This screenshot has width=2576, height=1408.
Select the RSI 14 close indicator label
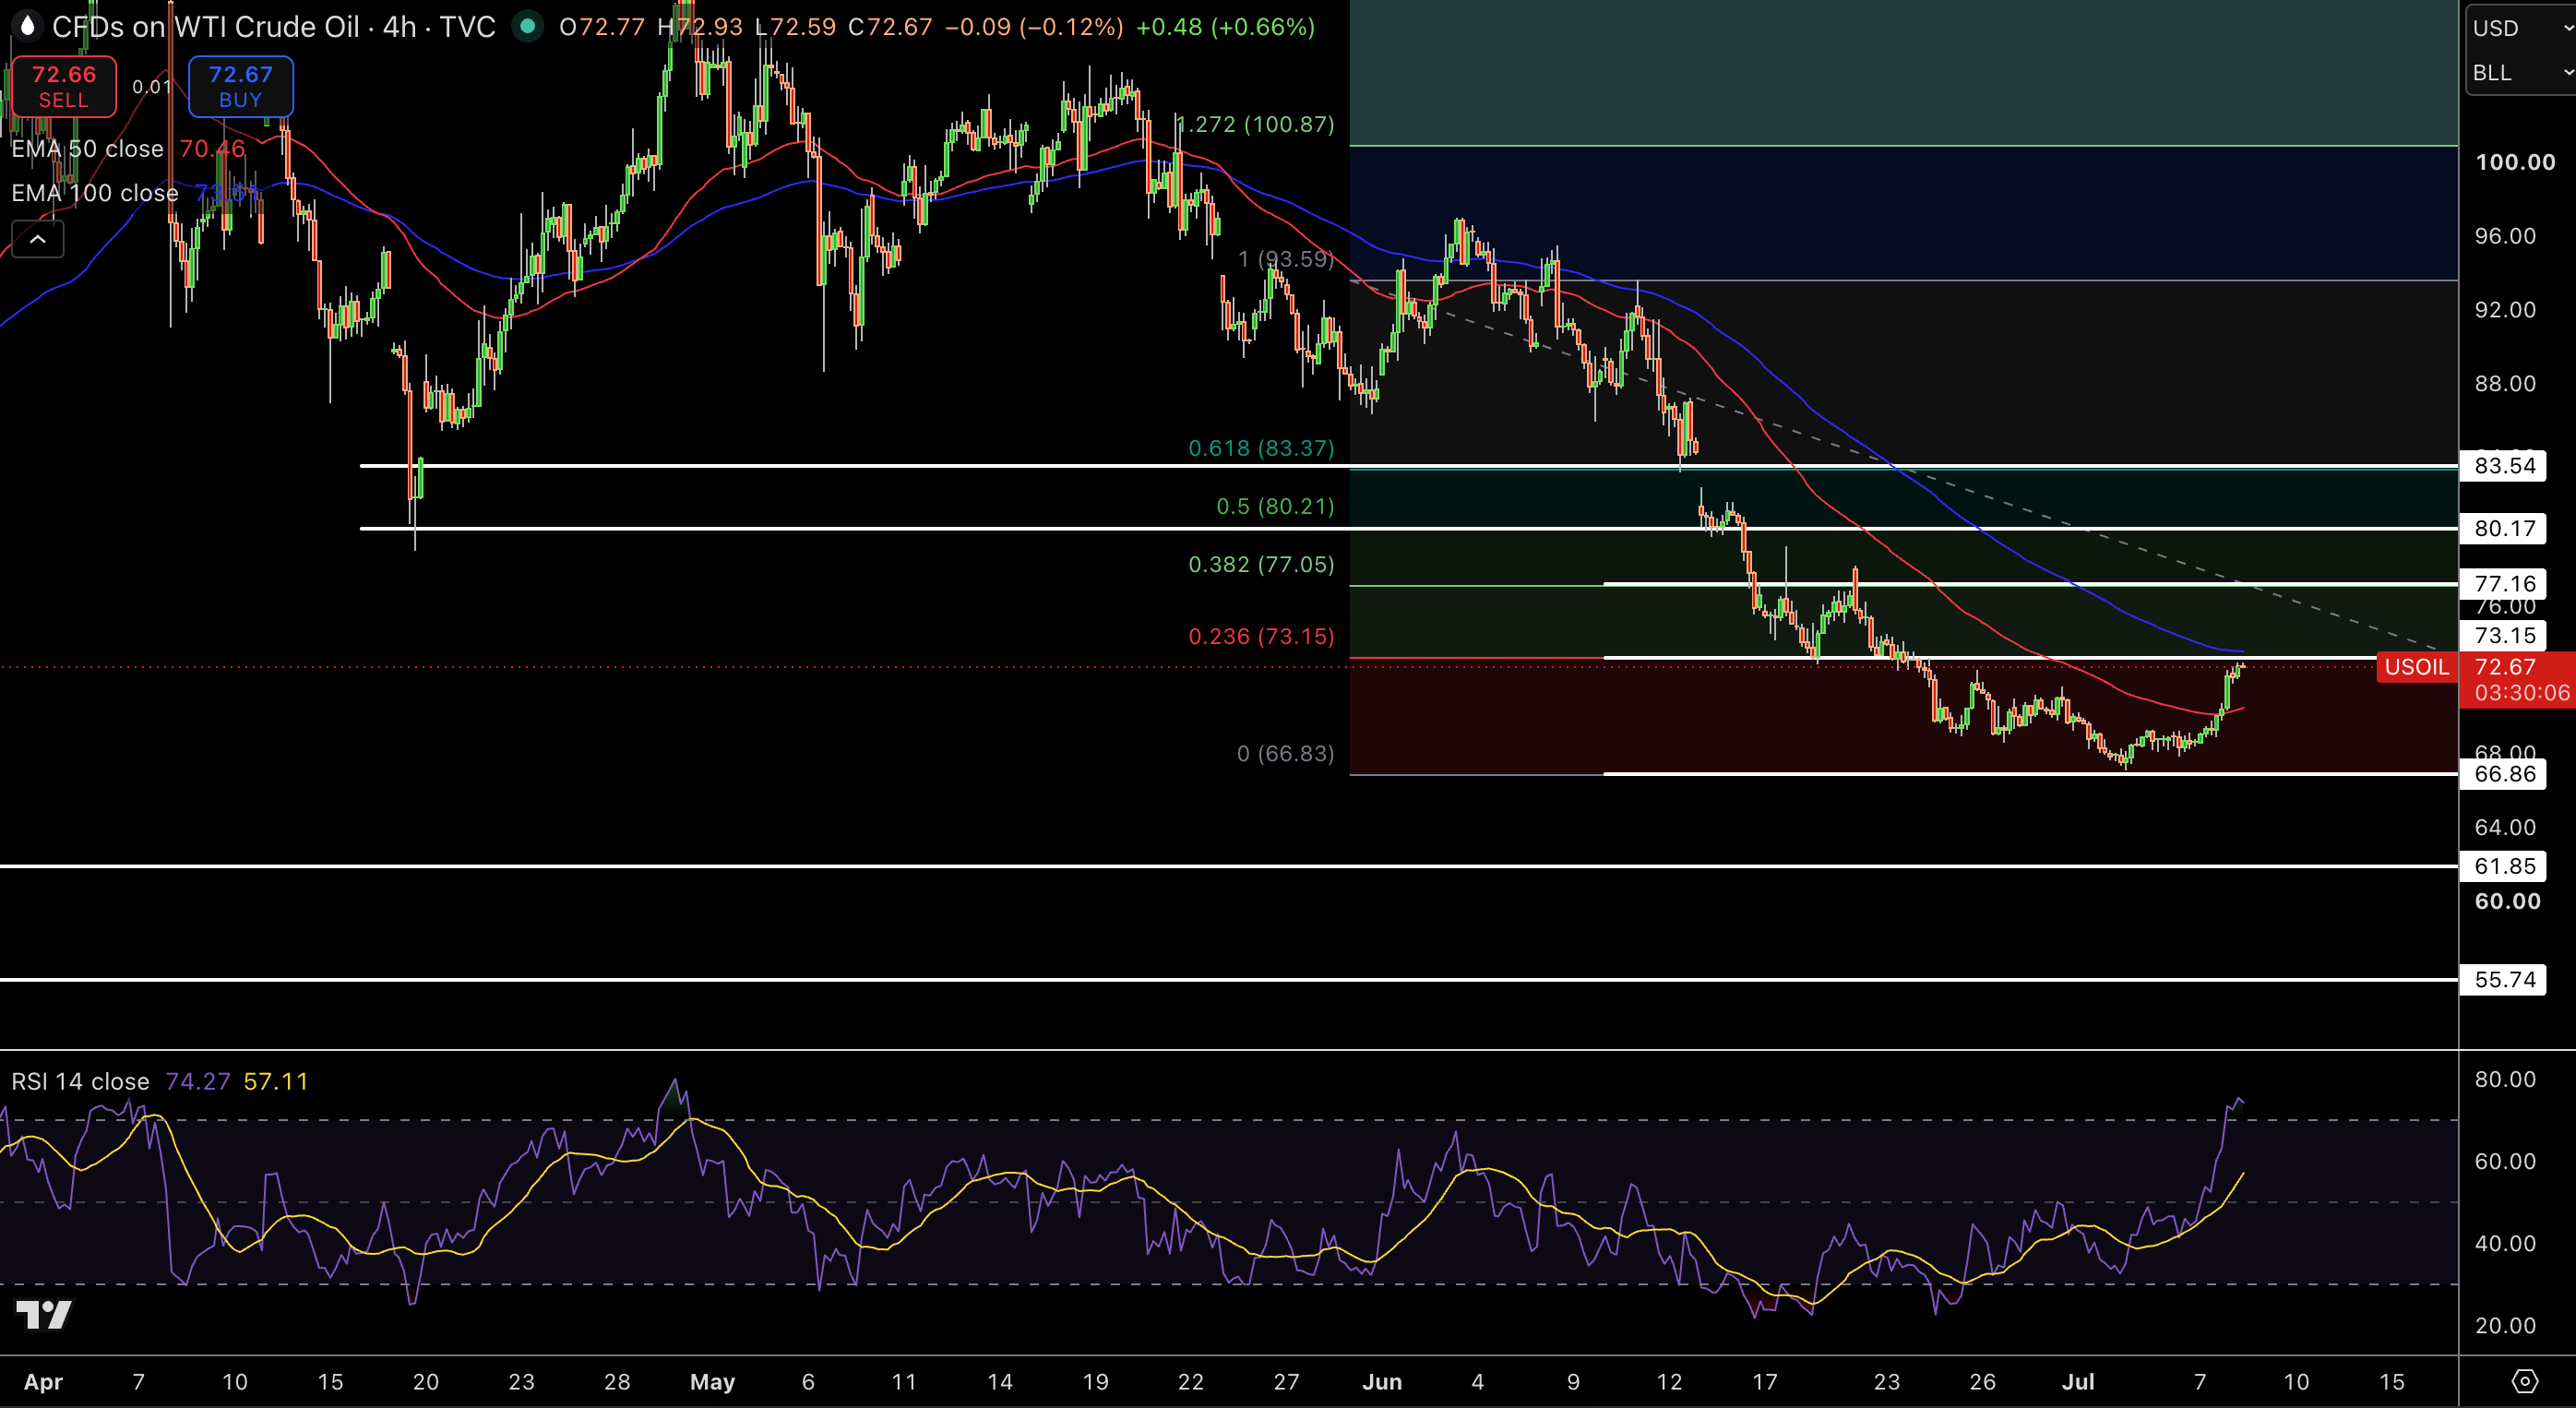click(80, 1081)
